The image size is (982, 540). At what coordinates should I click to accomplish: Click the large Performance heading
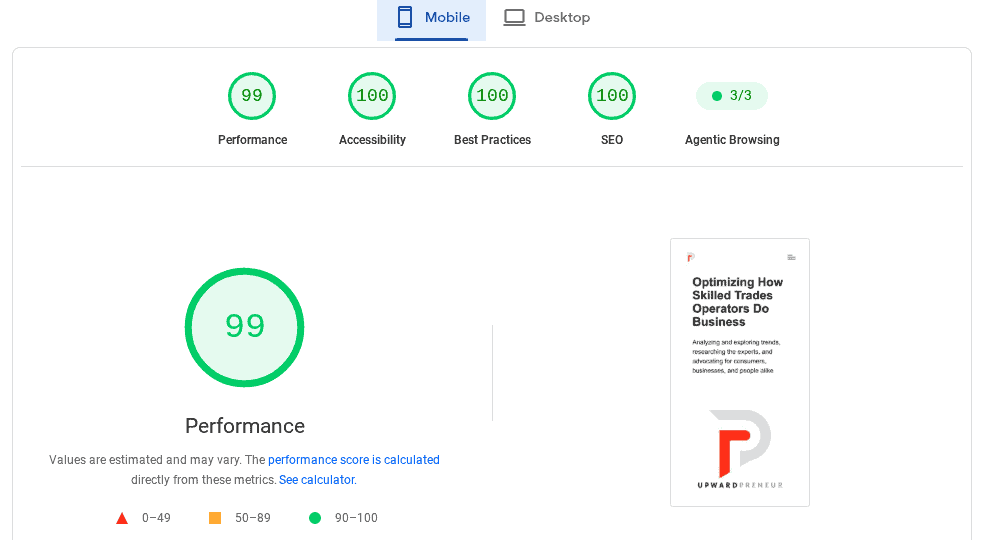coord(245,426)
